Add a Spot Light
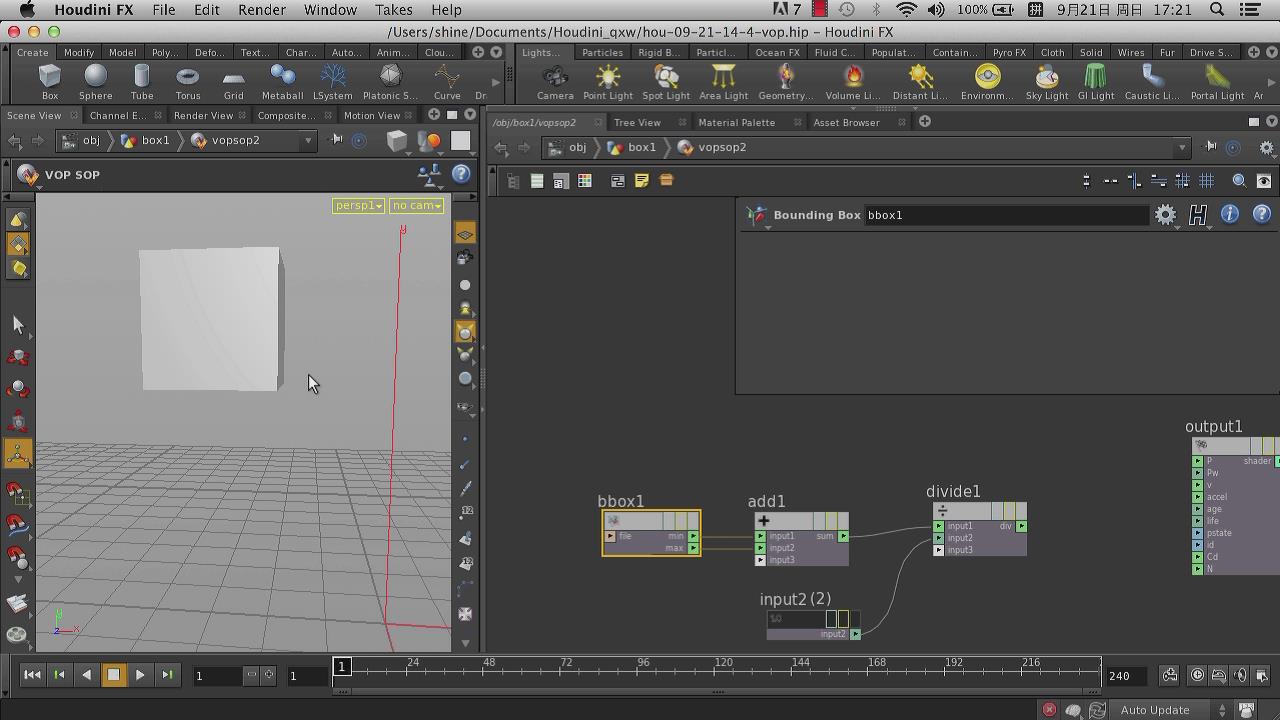1280x720 pixels. pyautogui.click(x=666, y=82)
